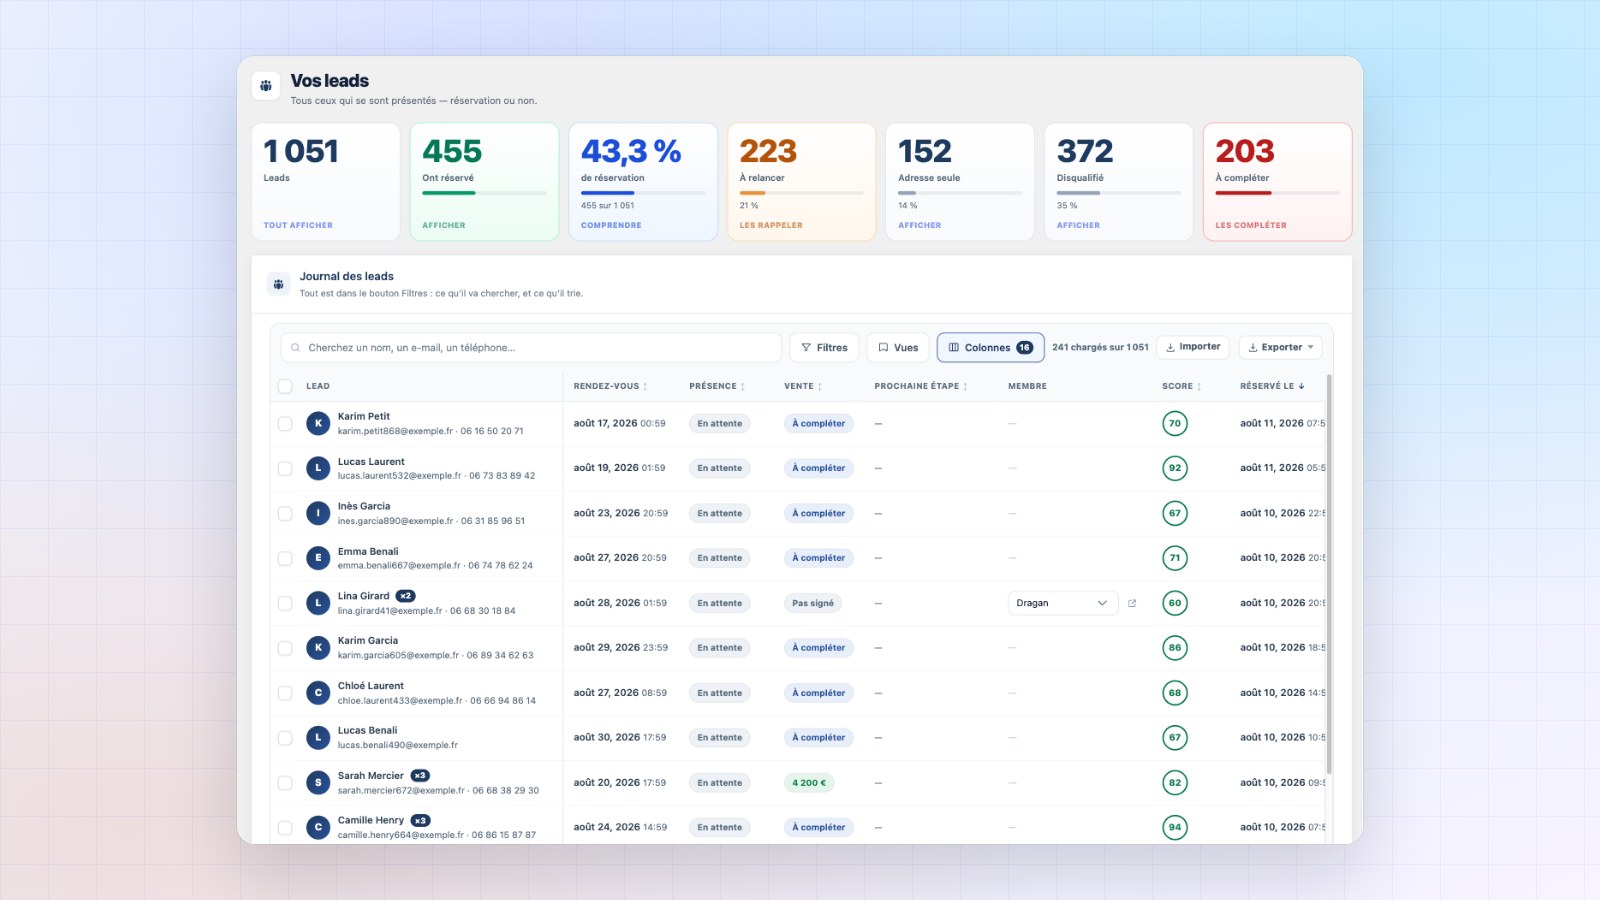1600x900 pixels.
Task: Click the score 86 circle for Karim Garcia
Action: pyautogui.click(x=1175, y=648)
